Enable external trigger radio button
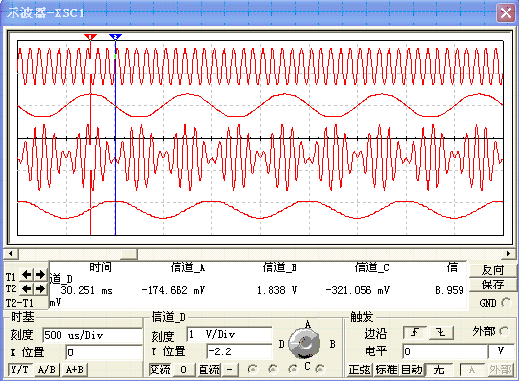519x382 pixels. click(x=504, y=331)
